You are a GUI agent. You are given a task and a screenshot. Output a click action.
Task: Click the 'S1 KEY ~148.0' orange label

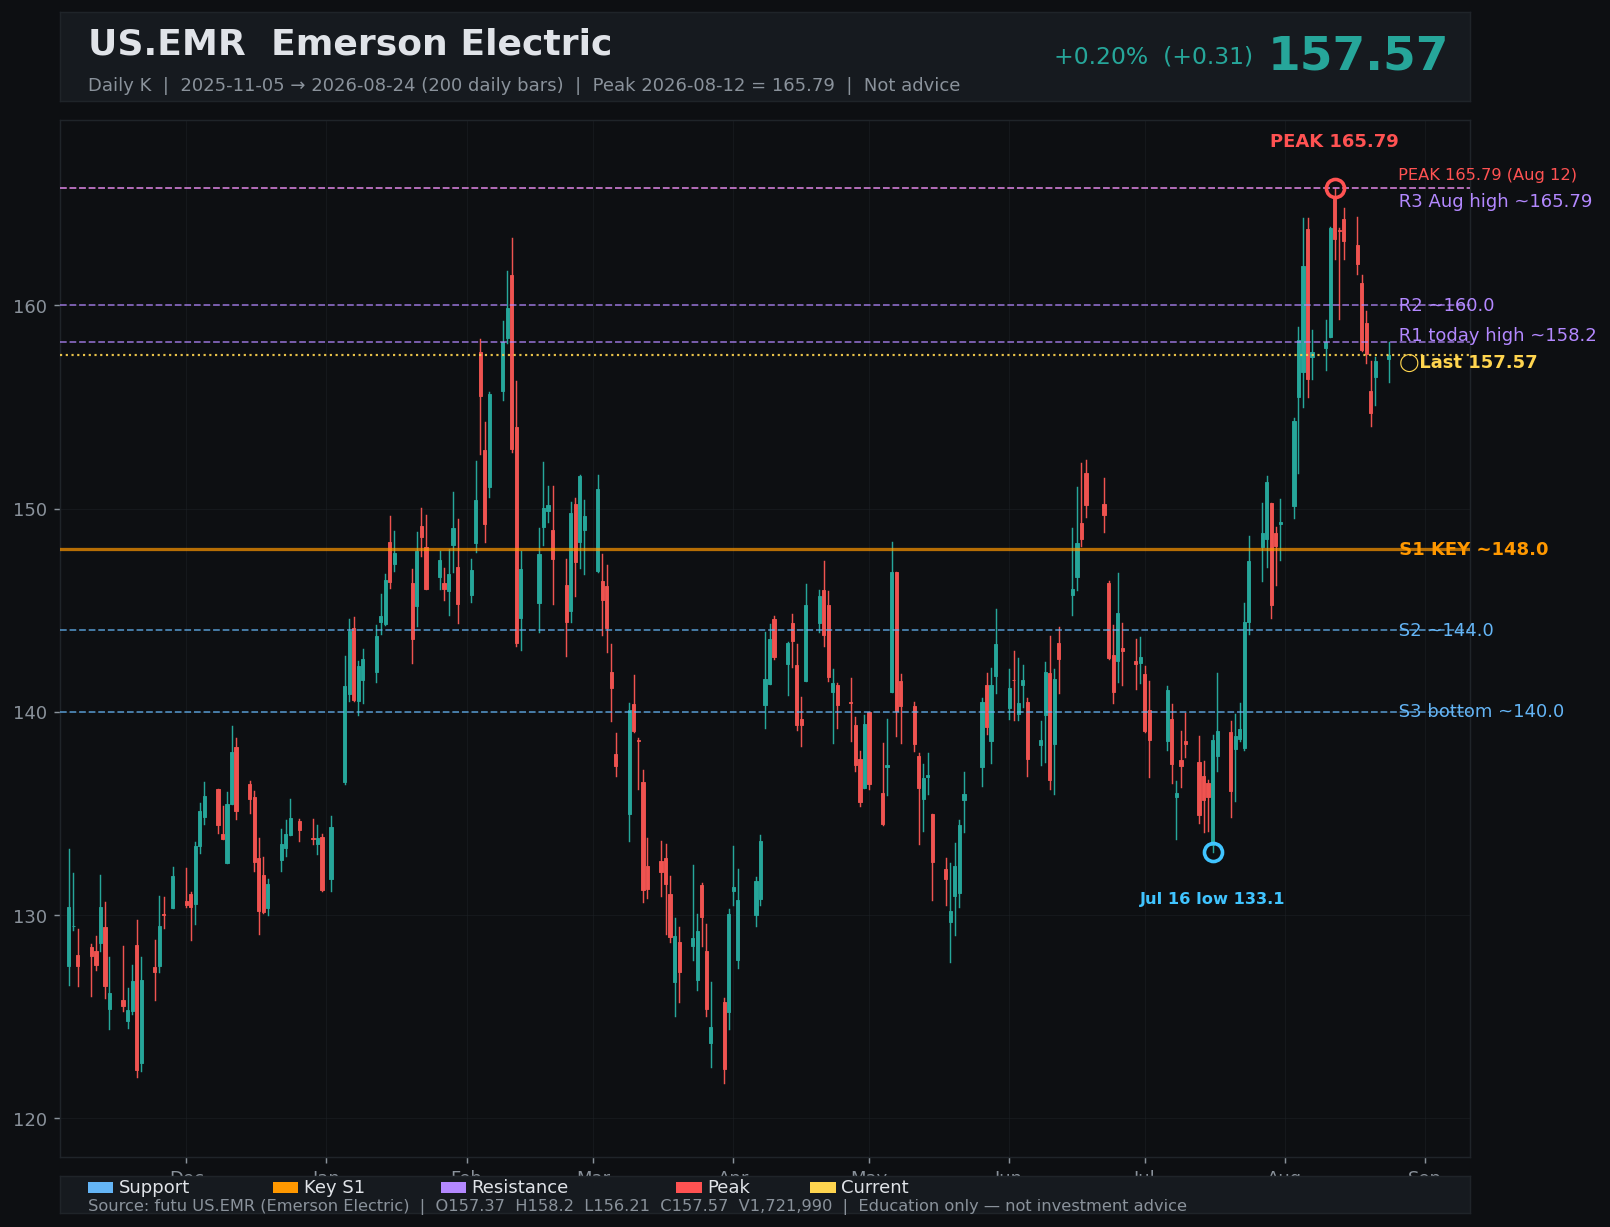(1473, 549)
